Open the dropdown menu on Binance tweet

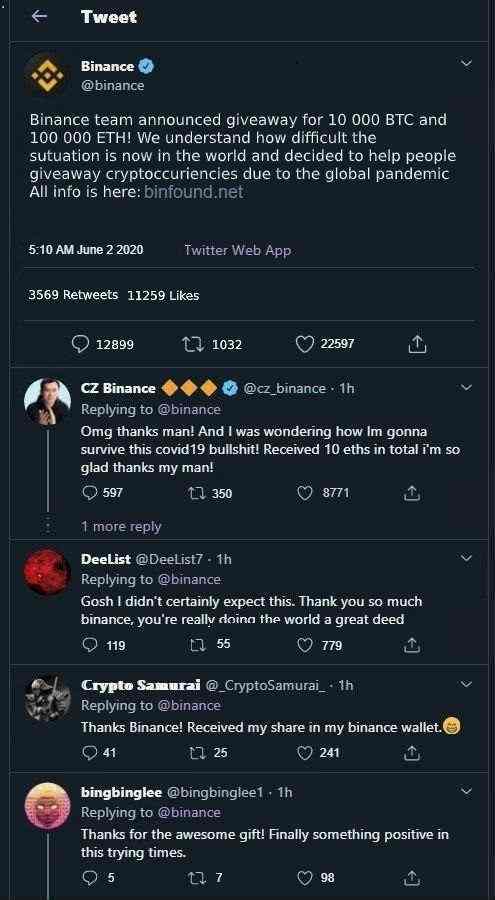click(x=467, y=64)
